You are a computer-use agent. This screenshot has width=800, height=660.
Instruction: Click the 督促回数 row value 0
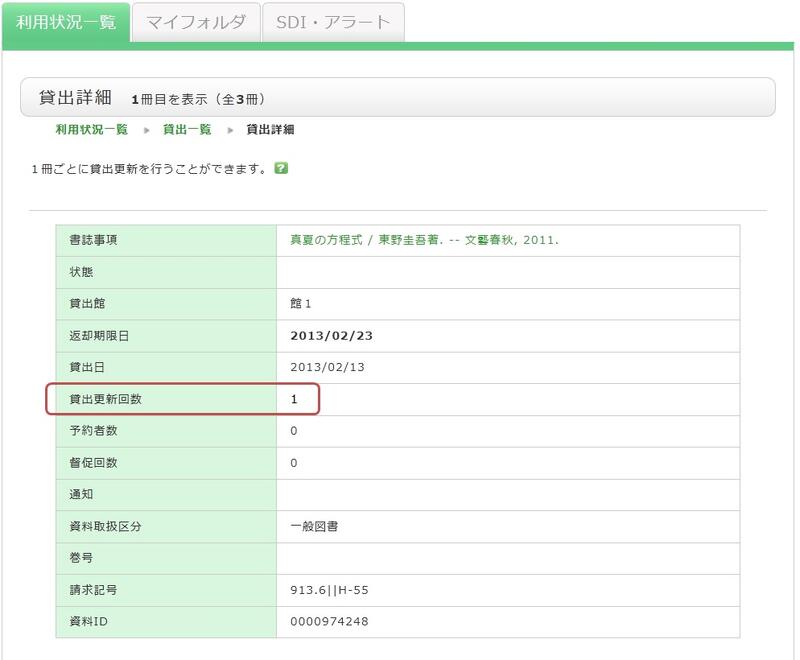pos(294,463)
